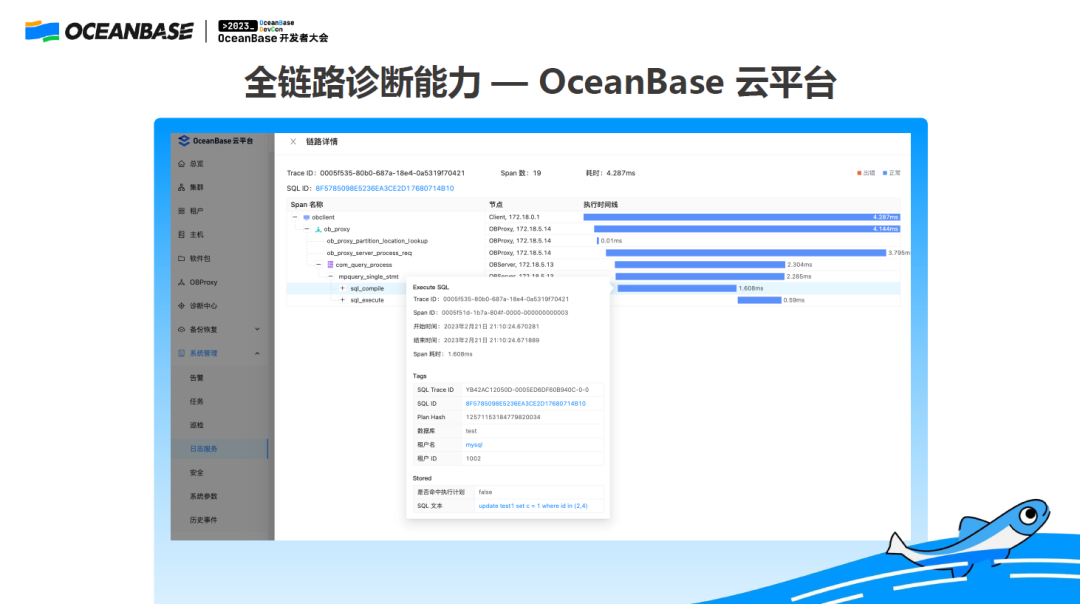Click the 租户 tenant icon in sidebar
The width and height of the screenshot is (1080, 604).
click(x=181, y=211)
